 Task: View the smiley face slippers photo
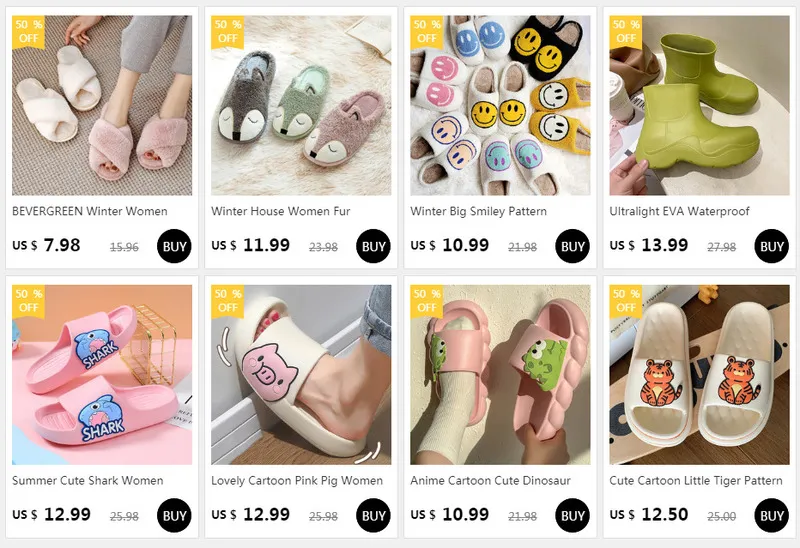(x=500, y=105)
